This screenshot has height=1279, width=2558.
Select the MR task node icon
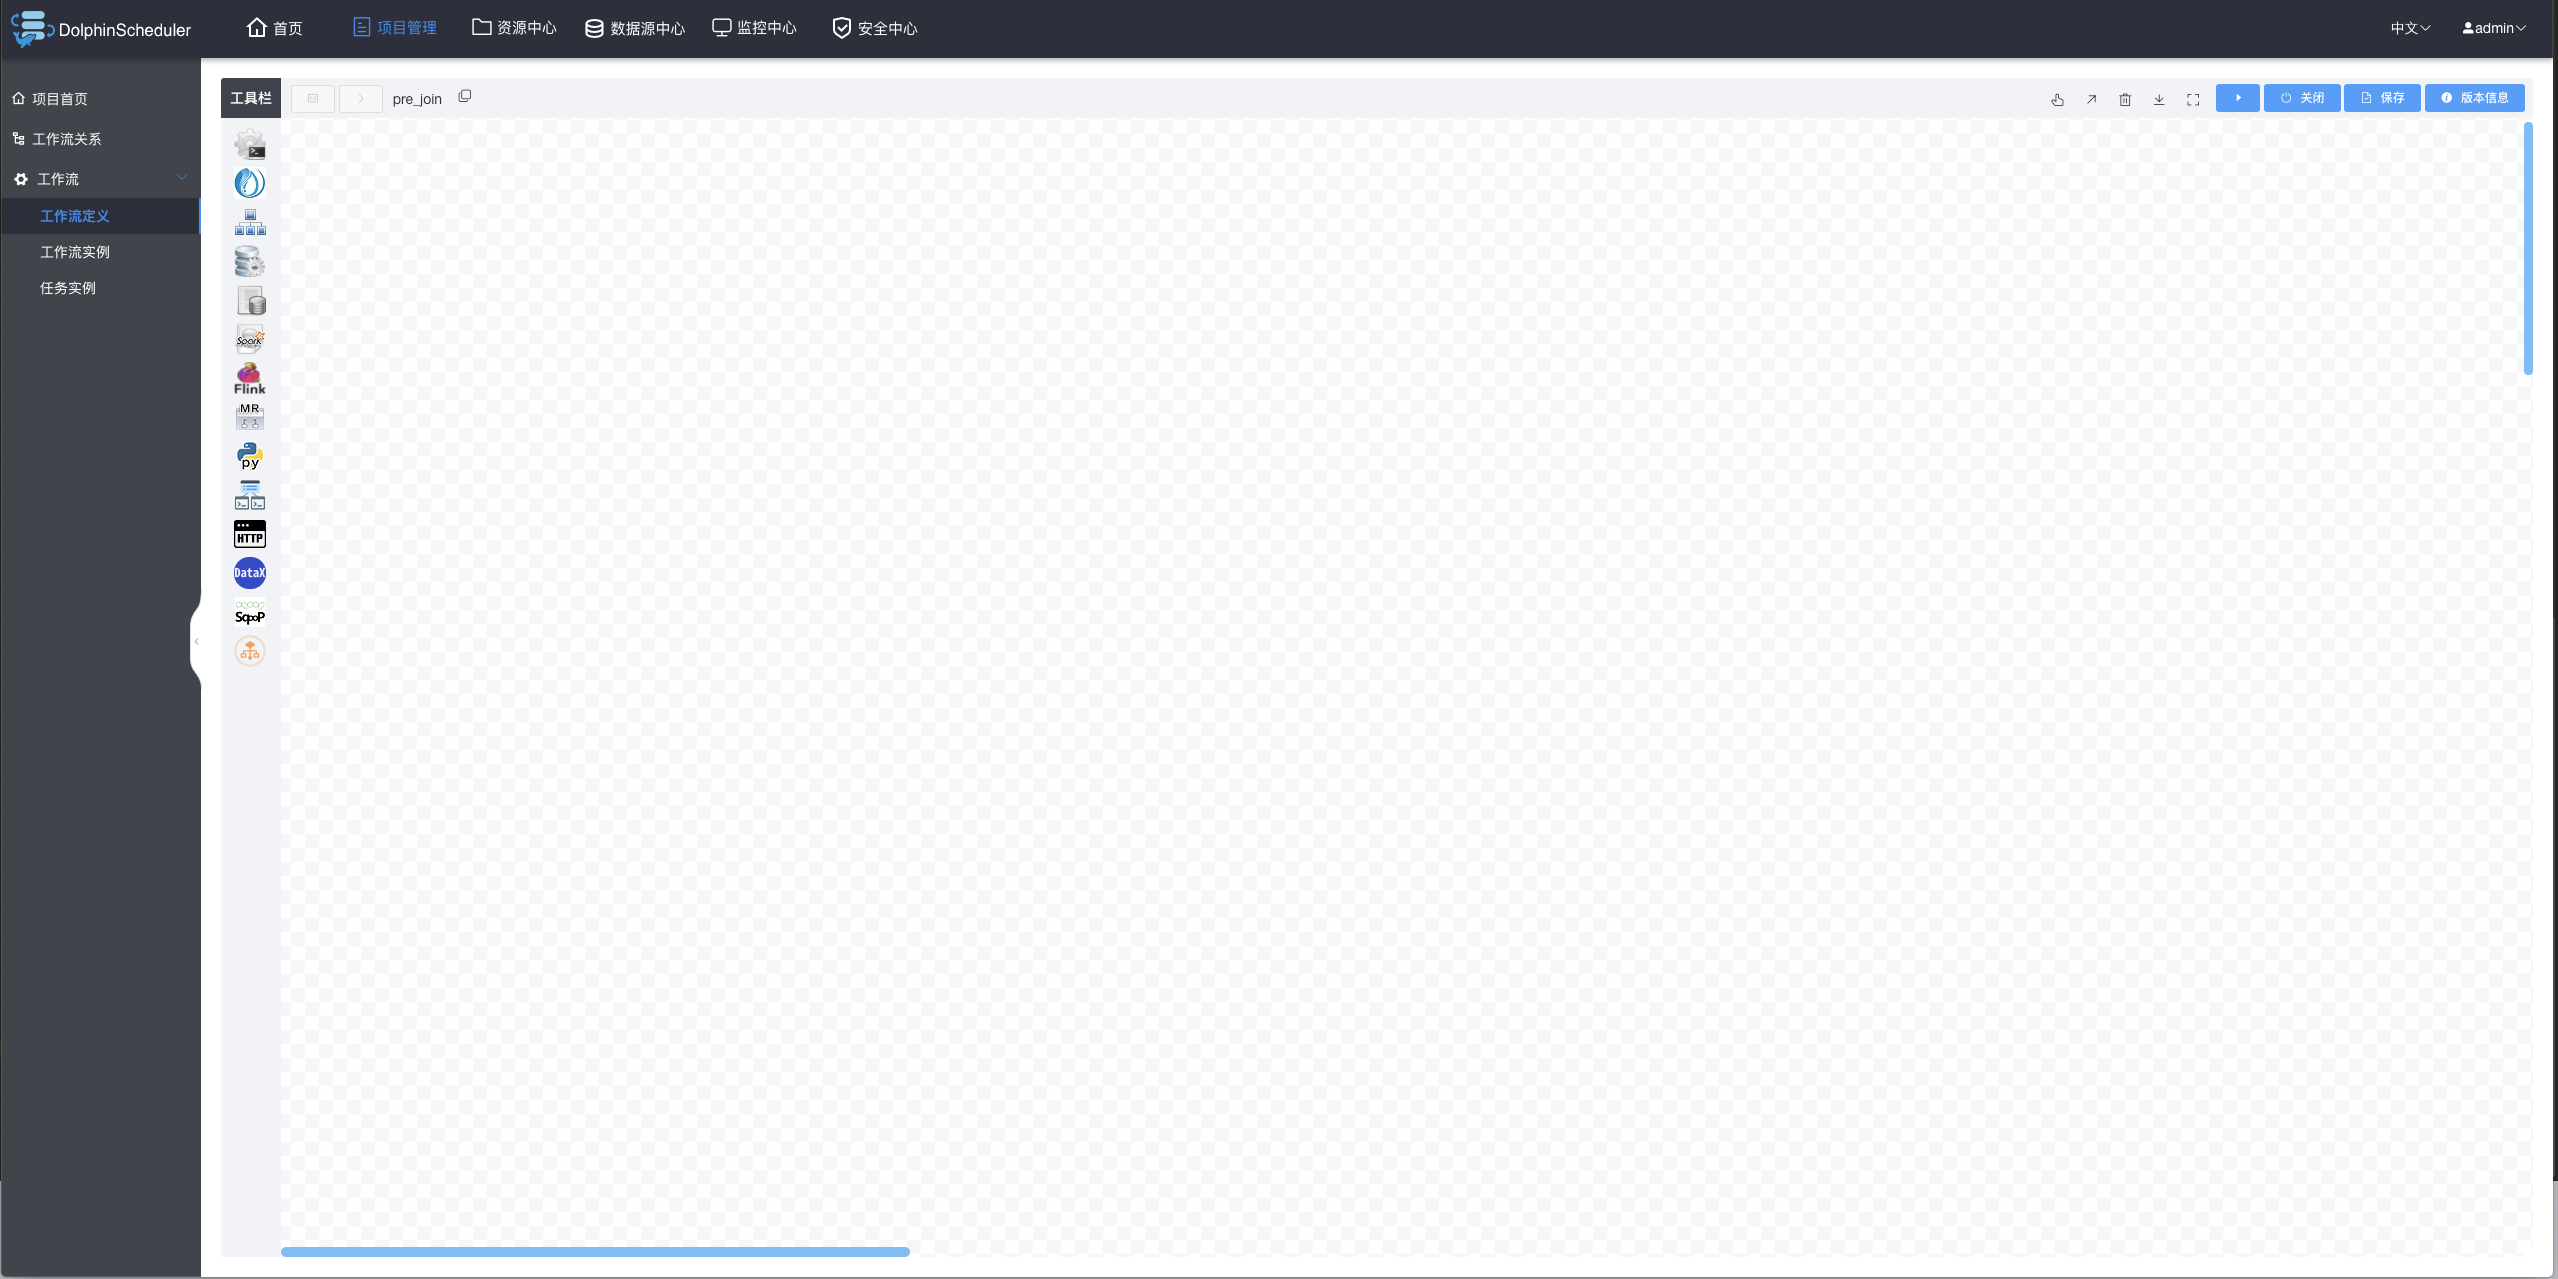[249, 417]
